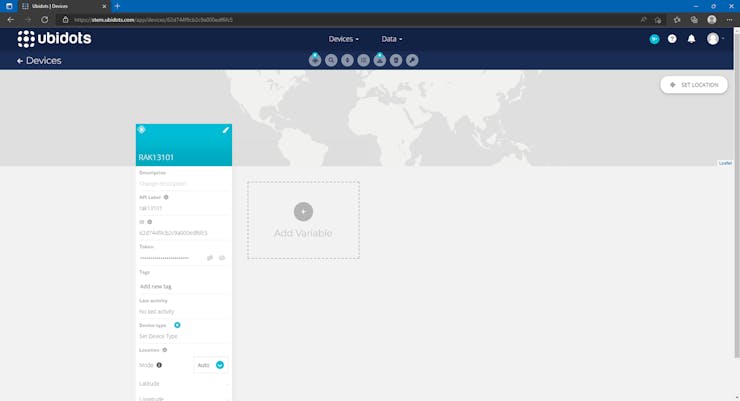The width and height of the screenshot is (740, 401).
Task: Copy the token with the copy icon
Action: (x=210, y=258)
